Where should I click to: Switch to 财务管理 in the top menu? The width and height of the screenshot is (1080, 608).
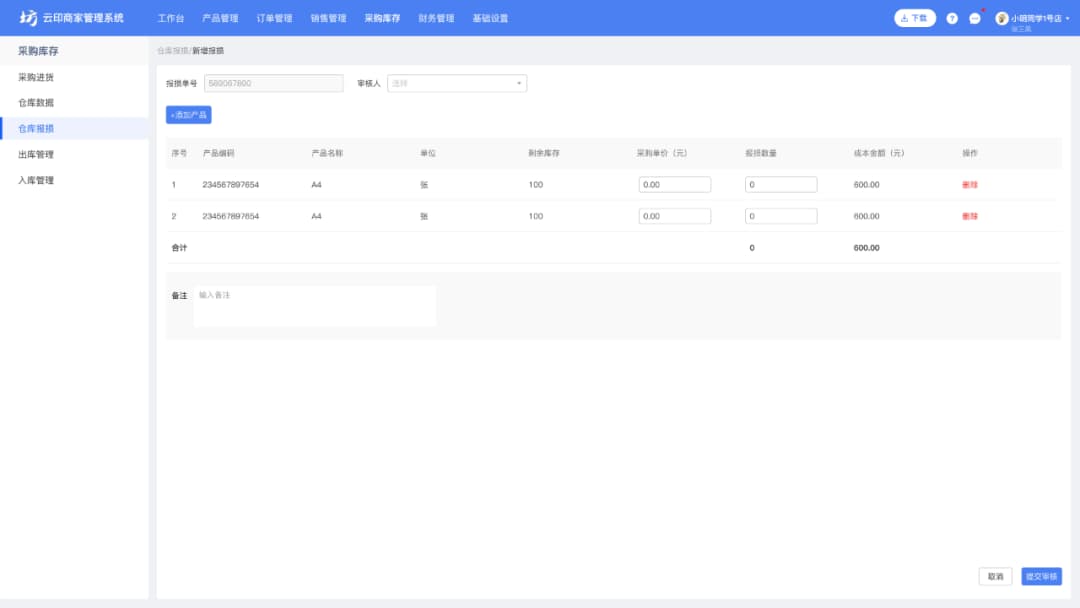pos(436,18)
